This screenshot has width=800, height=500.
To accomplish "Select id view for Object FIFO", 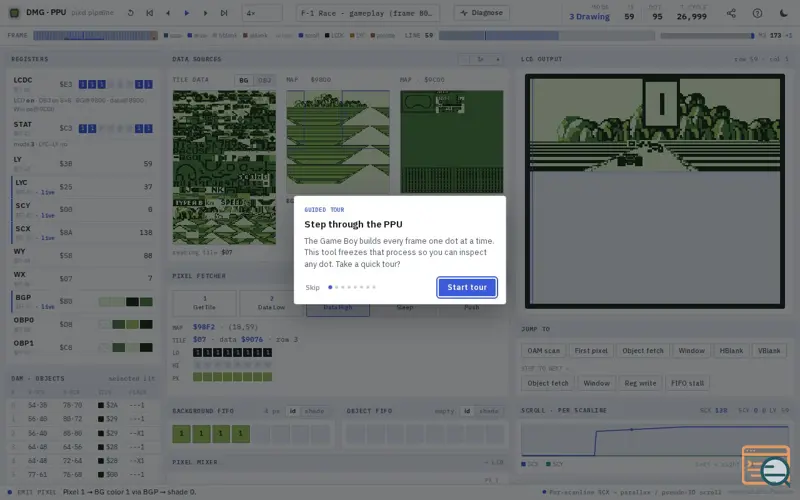I will coord(467,411).
